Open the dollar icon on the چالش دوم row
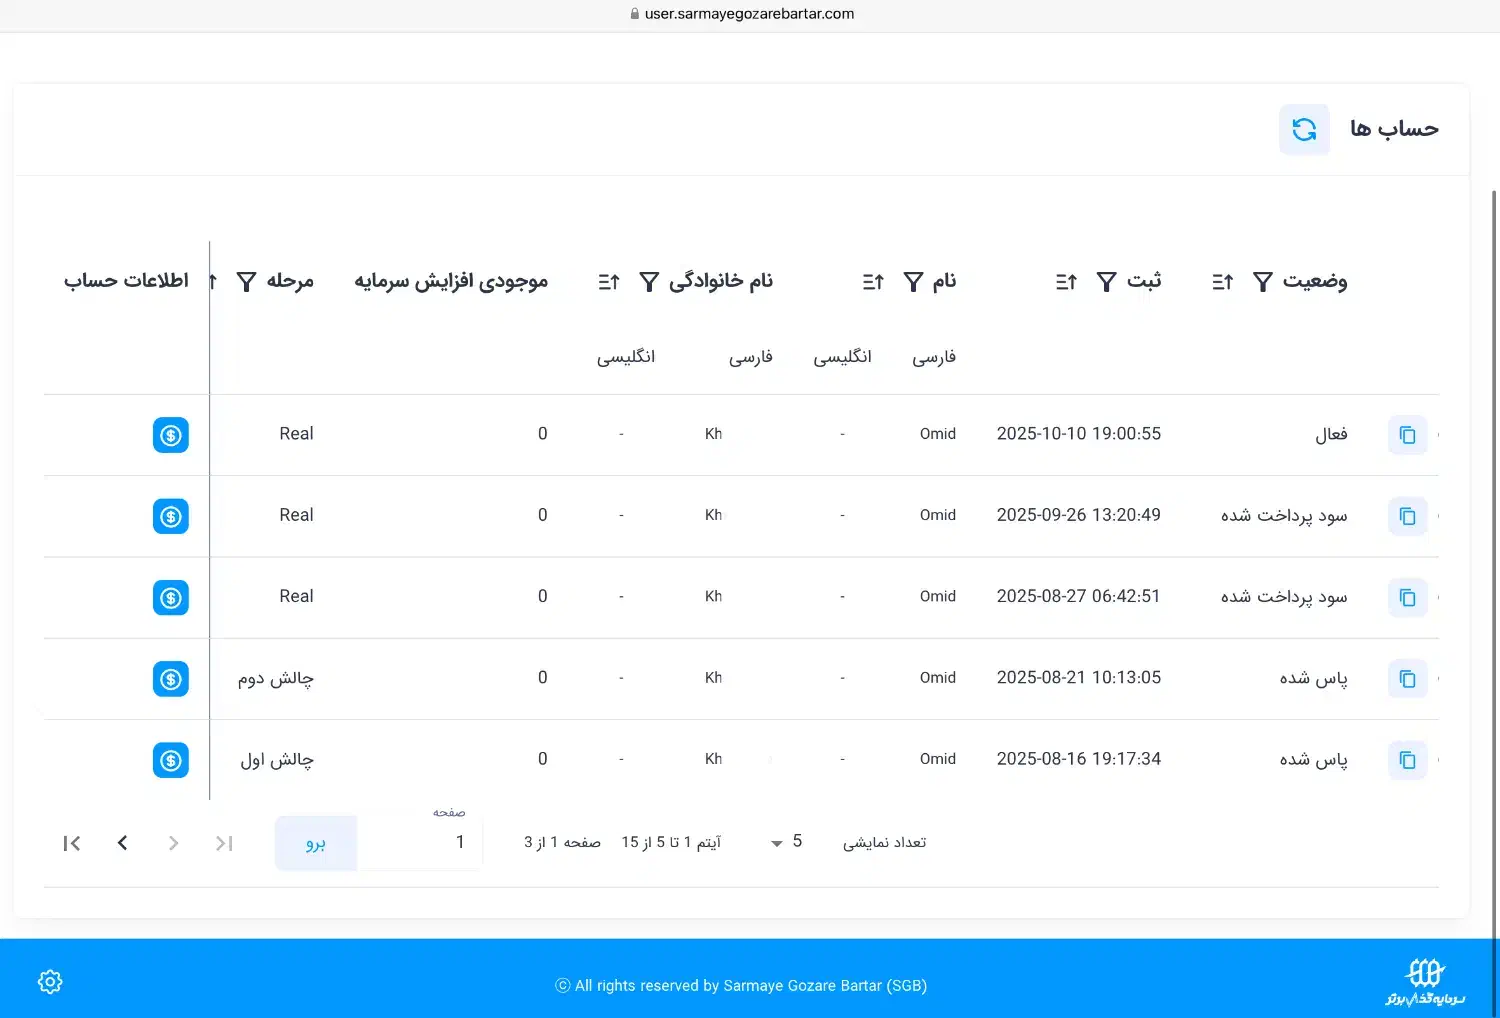Image resolution: width=1500 pixels, height=1018 pixels. coord(171,679)
